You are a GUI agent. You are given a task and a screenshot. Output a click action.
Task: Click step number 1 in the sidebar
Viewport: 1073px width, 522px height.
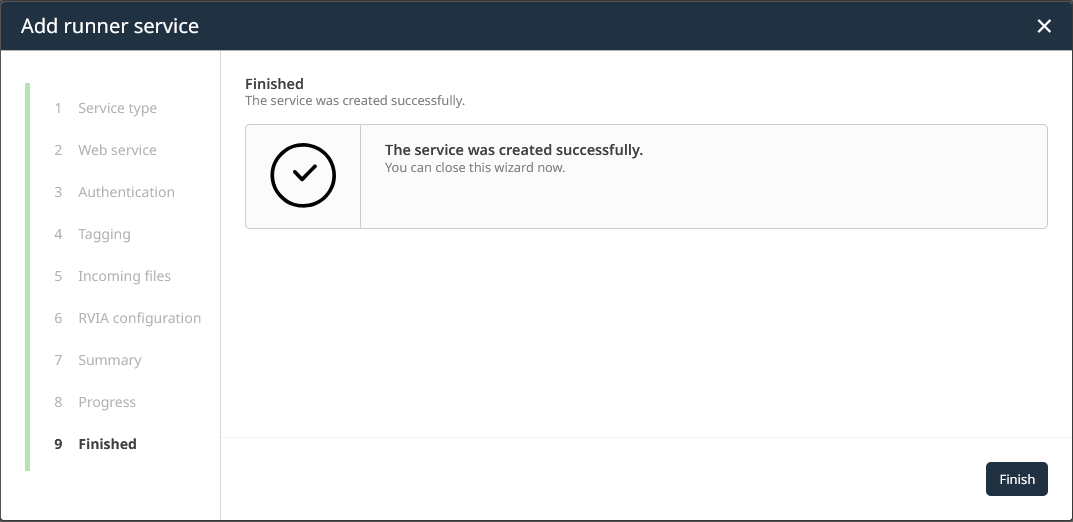coord(58,108)
